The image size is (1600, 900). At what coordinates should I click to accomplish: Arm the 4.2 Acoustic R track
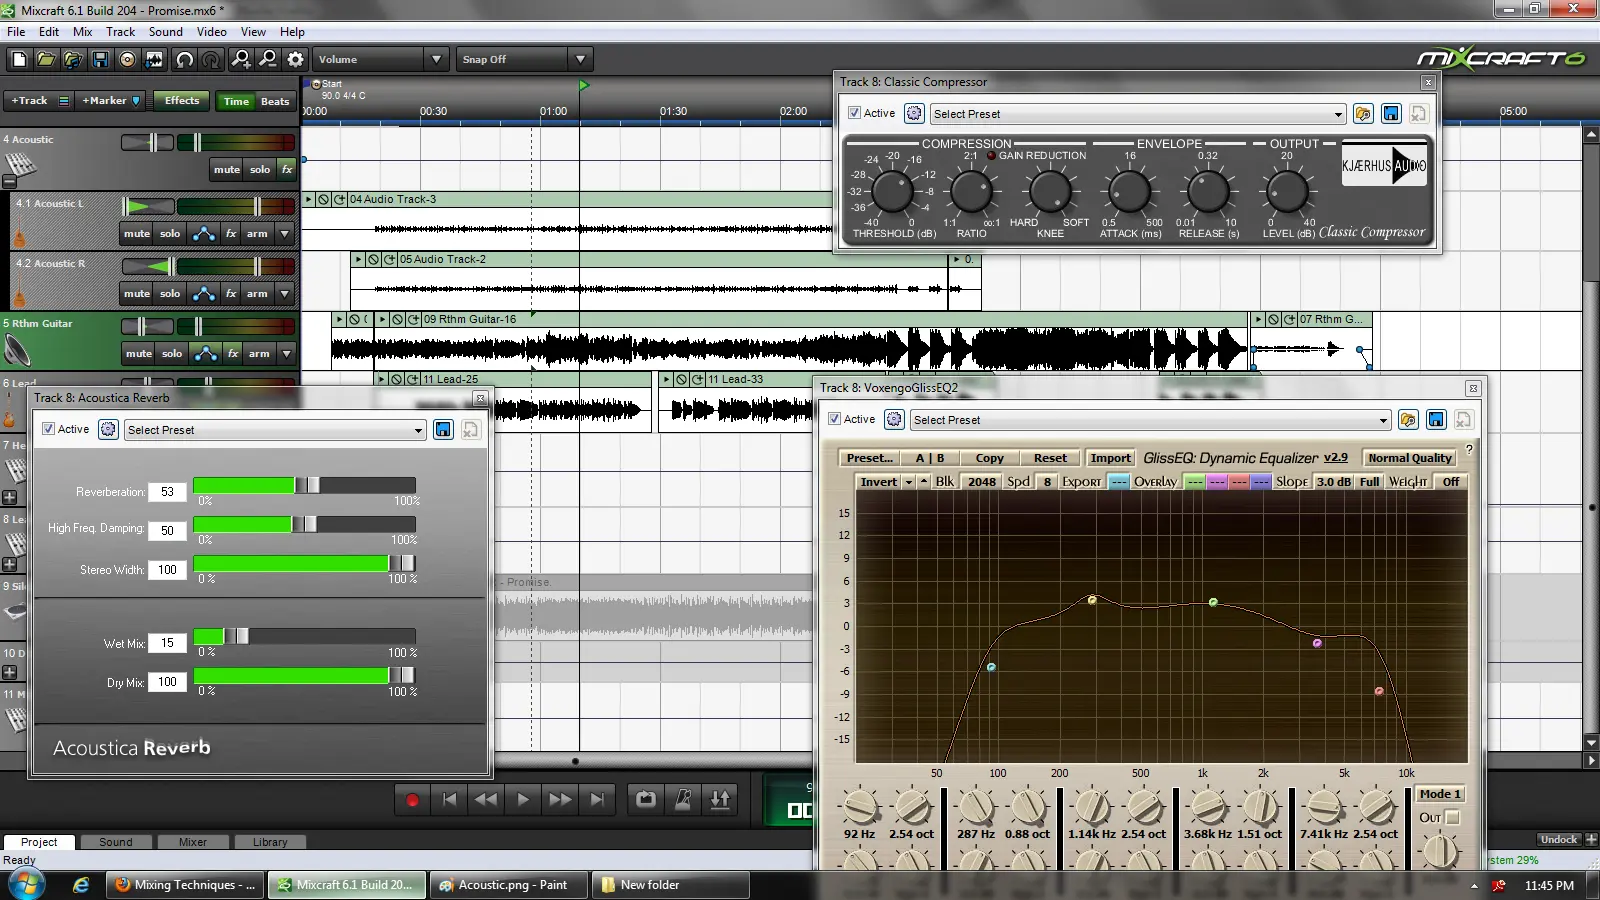[257, 294]
